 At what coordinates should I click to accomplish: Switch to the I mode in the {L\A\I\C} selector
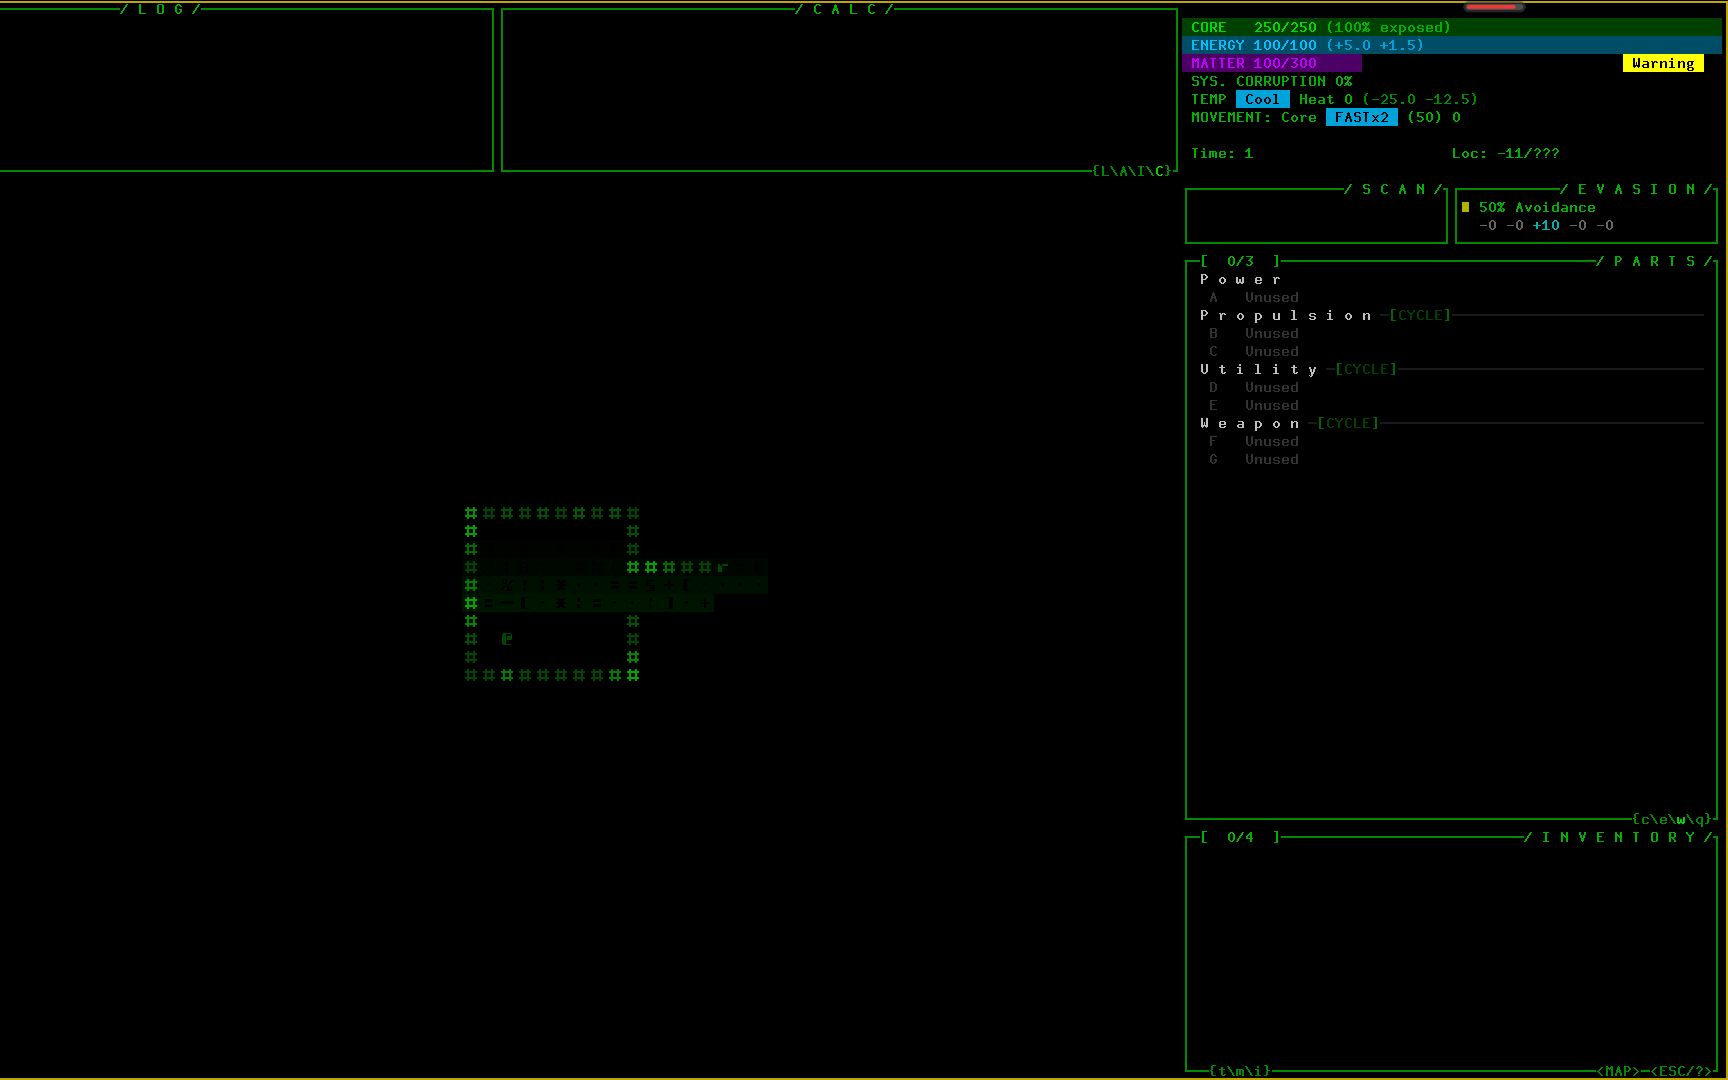(x=1142, y=171)
